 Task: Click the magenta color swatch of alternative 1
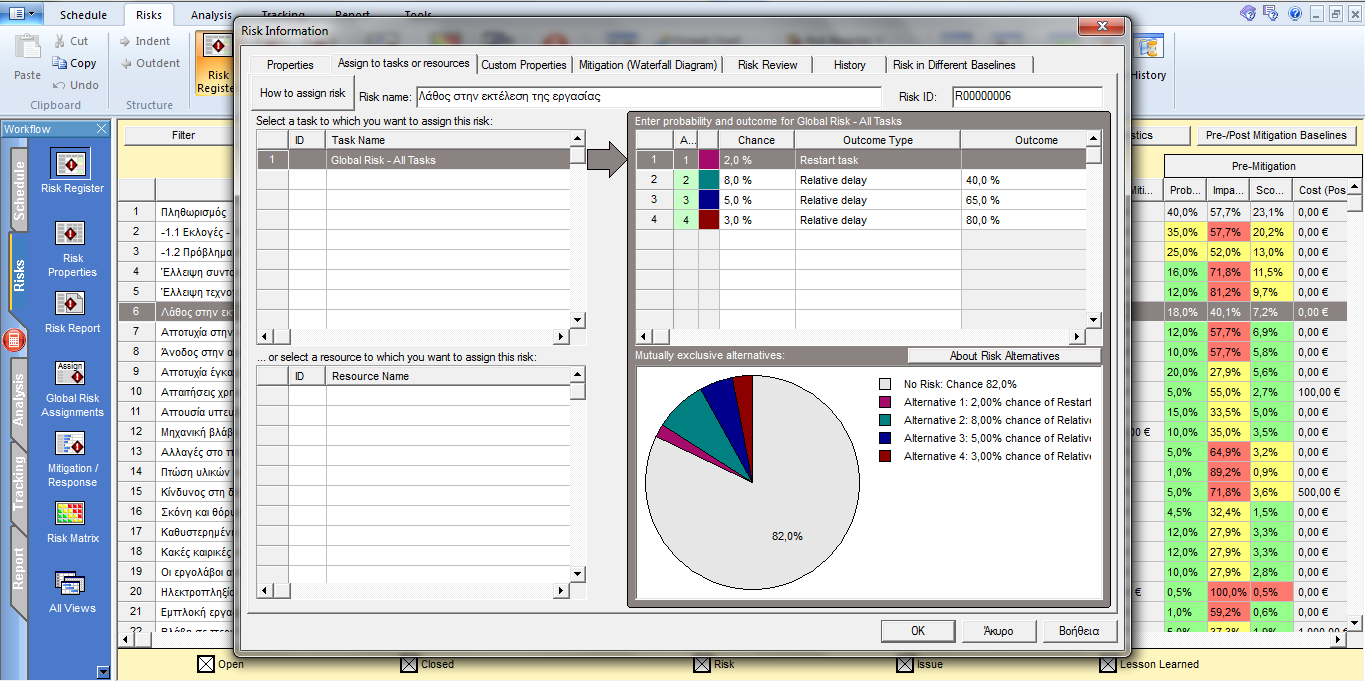point(709,160)
